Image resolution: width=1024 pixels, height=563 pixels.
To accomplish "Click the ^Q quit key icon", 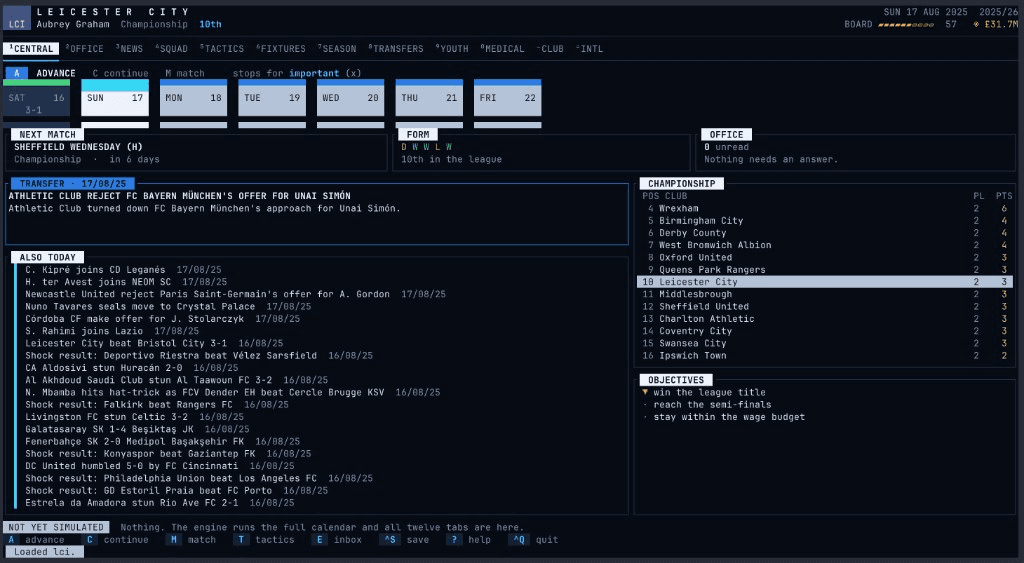I will click(x=519, y=539).
